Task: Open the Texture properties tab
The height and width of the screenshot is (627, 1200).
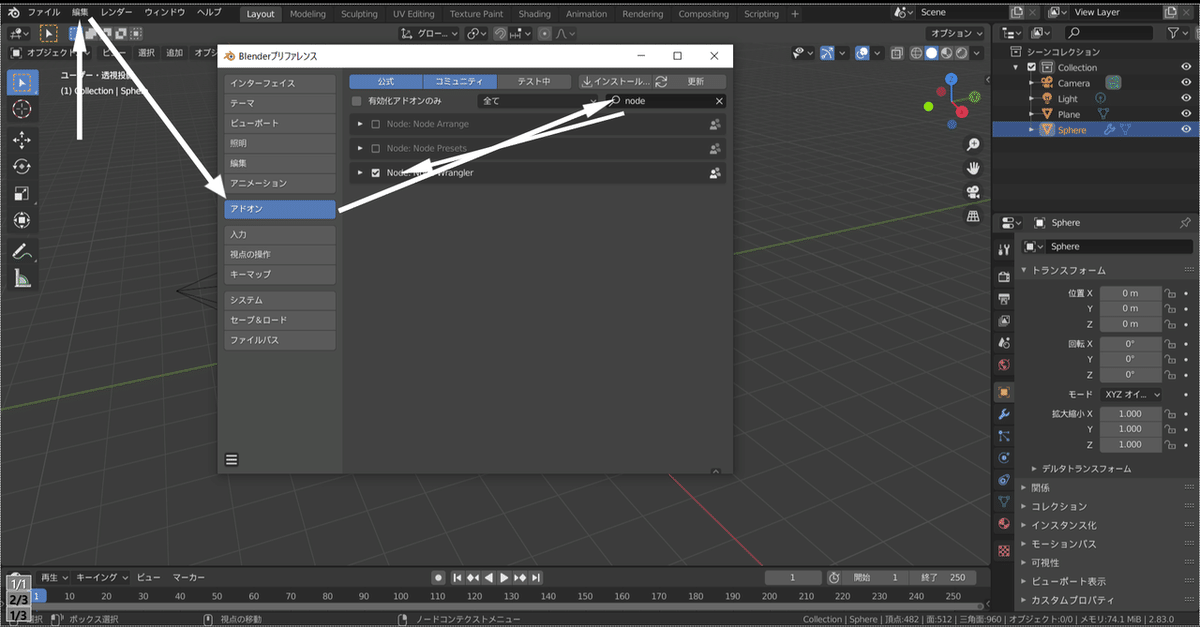Action: click(x=1004, y=551)
